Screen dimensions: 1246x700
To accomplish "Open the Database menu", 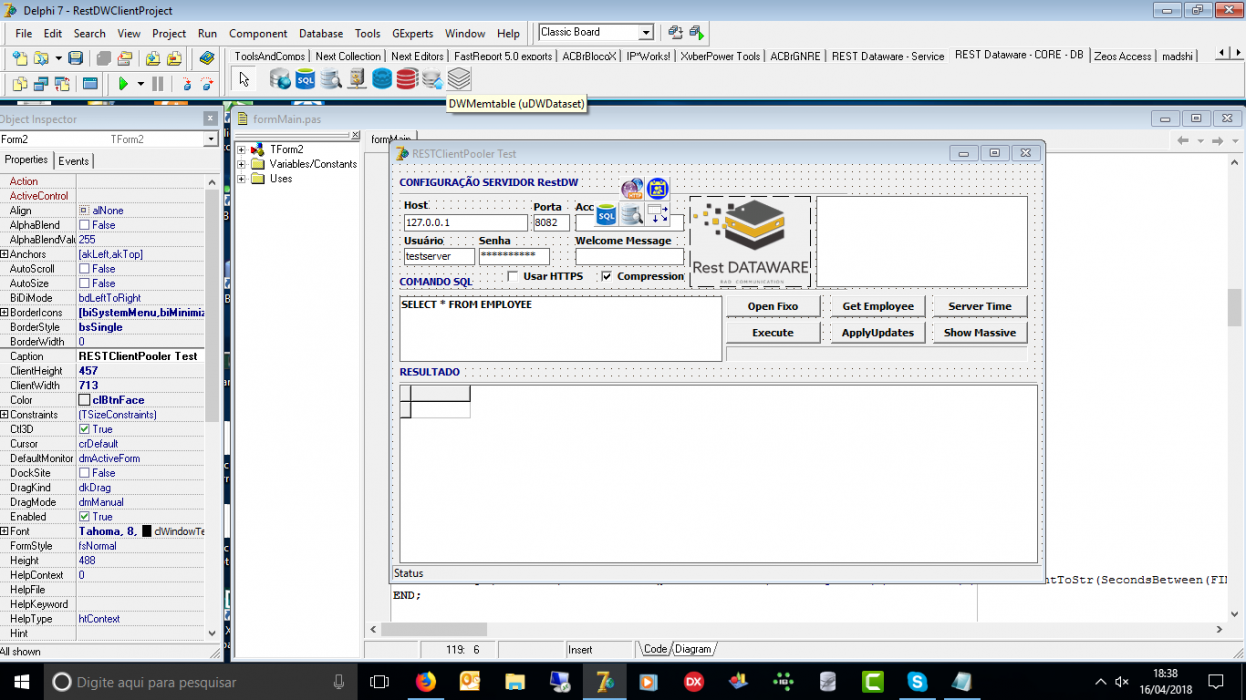I will (320, 33).
